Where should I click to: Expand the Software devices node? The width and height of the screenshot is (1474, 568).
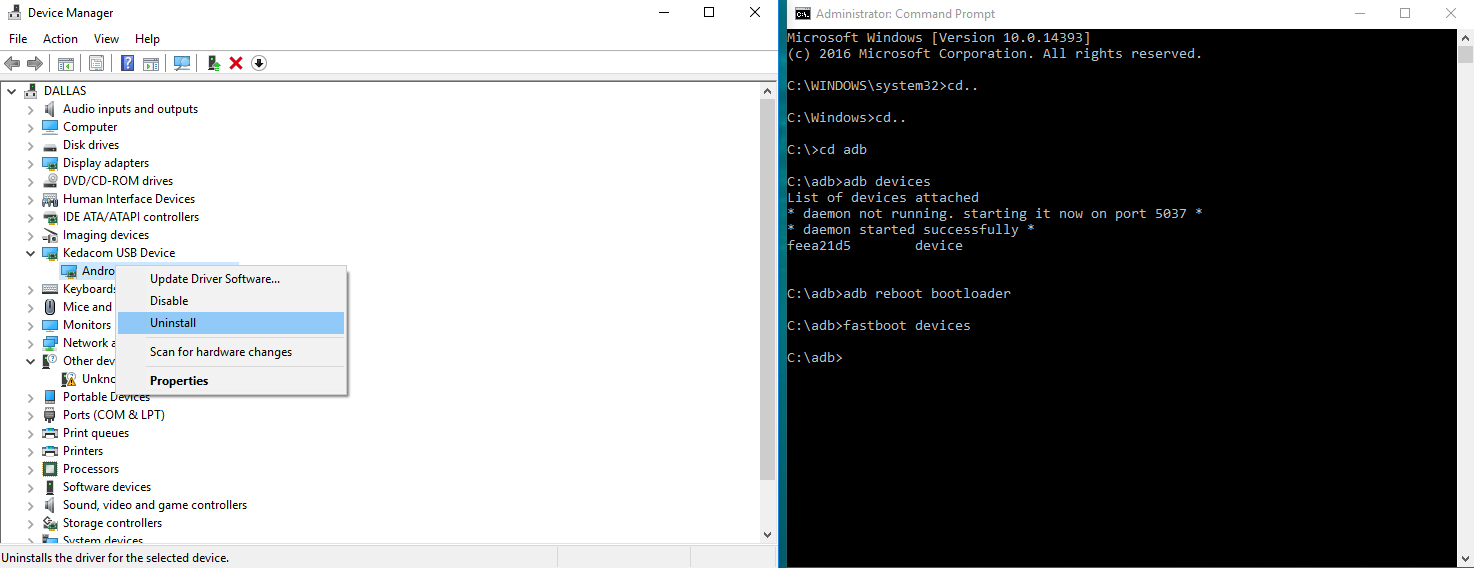(31, 487)
